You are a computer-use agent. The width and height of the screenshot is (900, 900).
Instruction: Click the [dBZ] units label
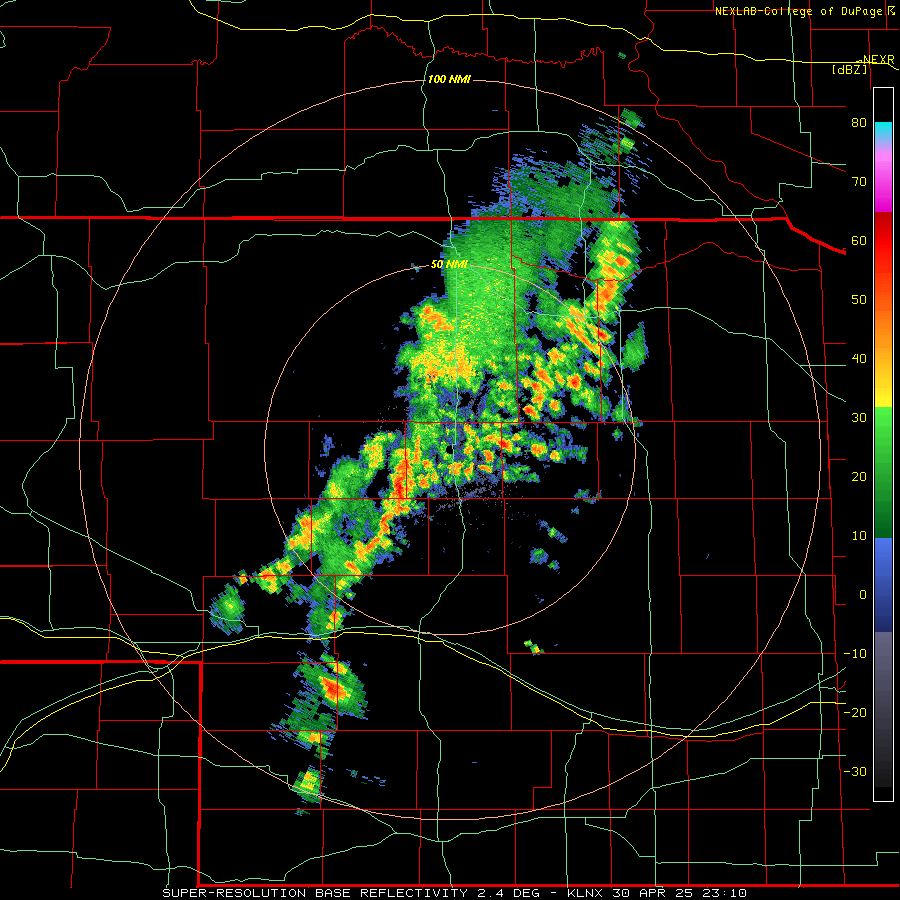pyautogui.click(x=850, y=69)
